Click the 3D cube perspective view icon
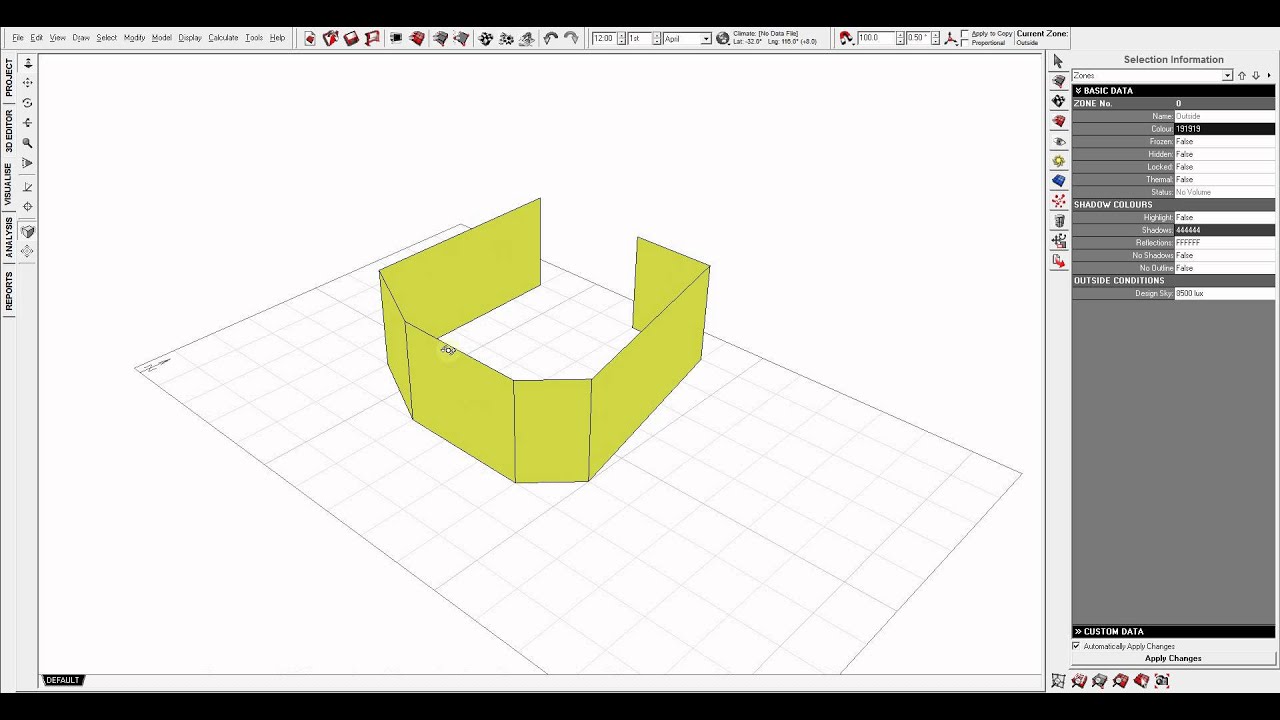 point(27,231)
